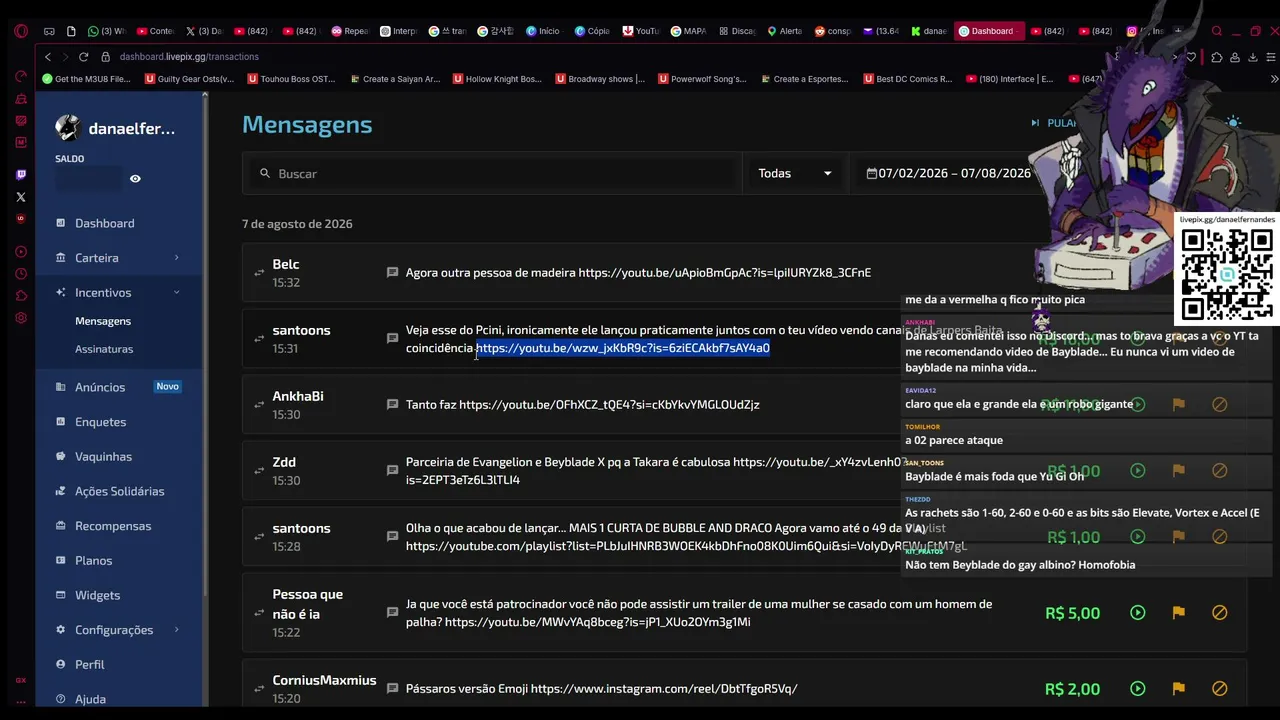
Task: Click the Opera logo menu button
Action: 21,31
